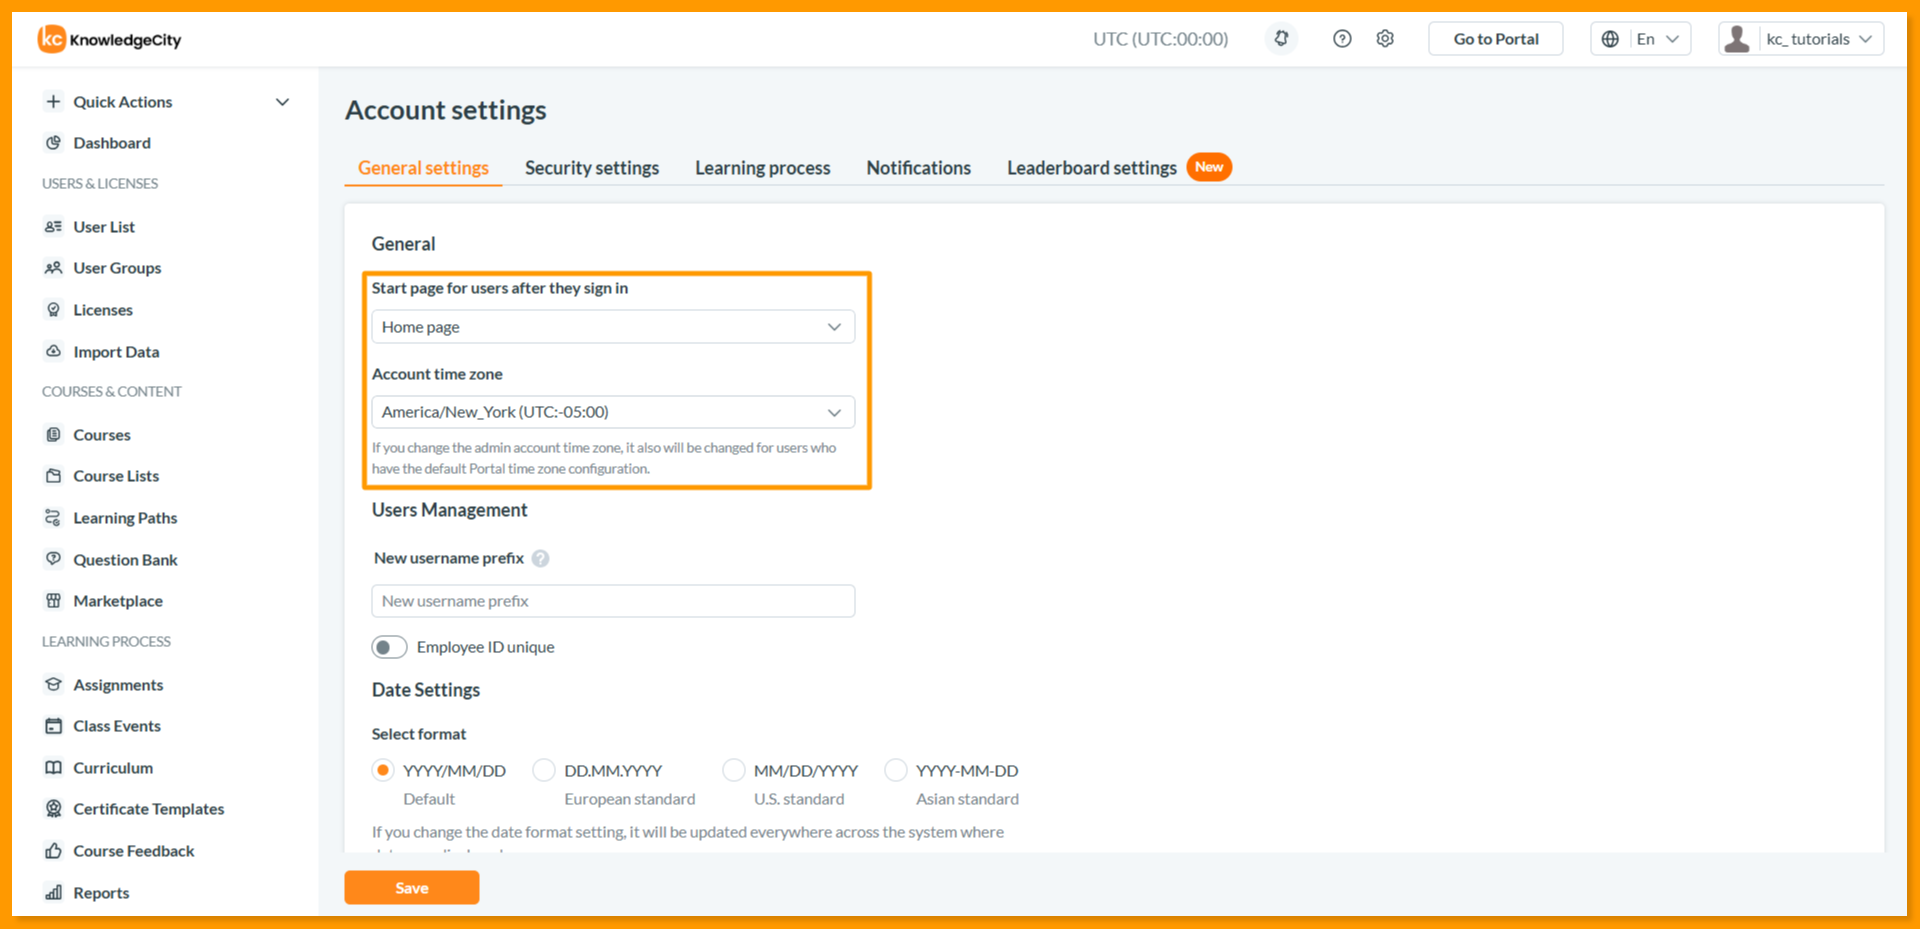Select DD.MM.YYYY European date format
The image size is (1920, 929).
[544, 770]
